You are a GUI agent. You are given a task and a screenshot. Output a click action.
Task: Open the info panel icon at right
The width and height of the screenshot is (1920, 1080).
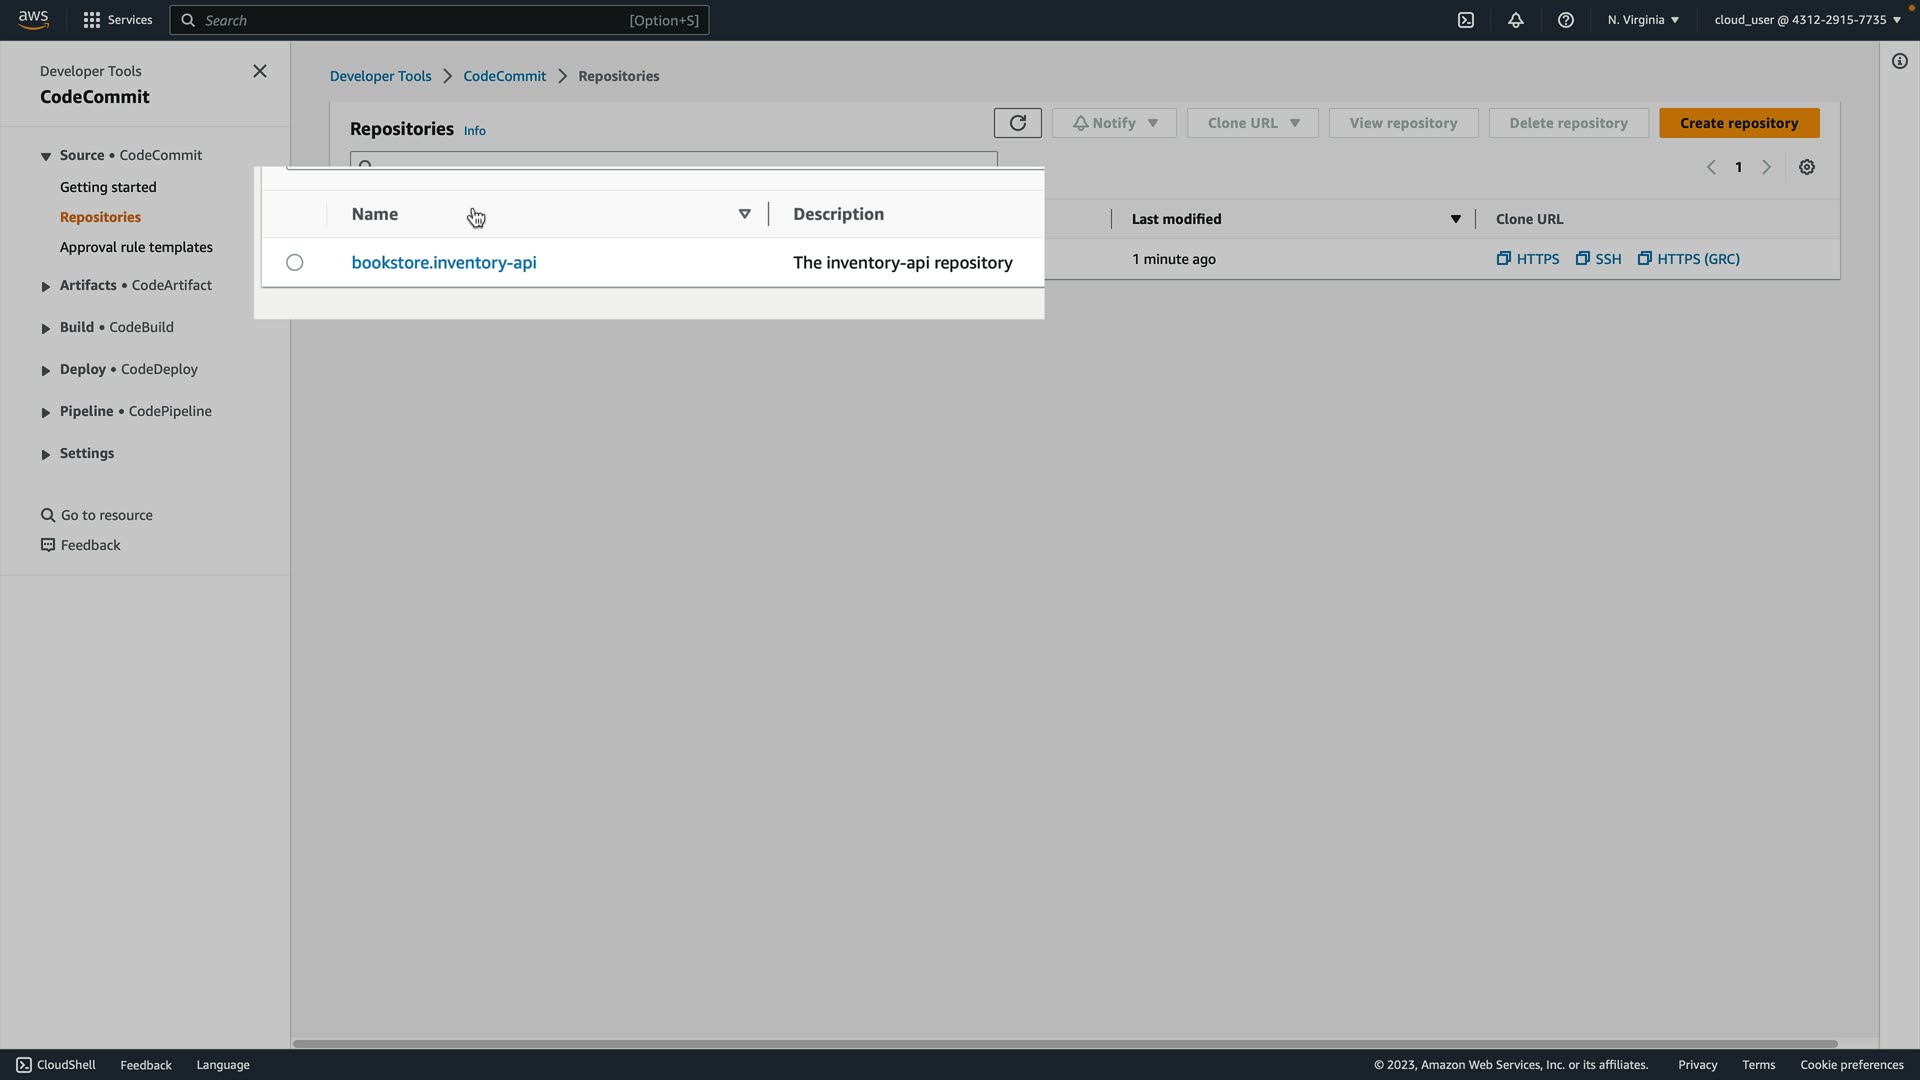coord(1899,62)
